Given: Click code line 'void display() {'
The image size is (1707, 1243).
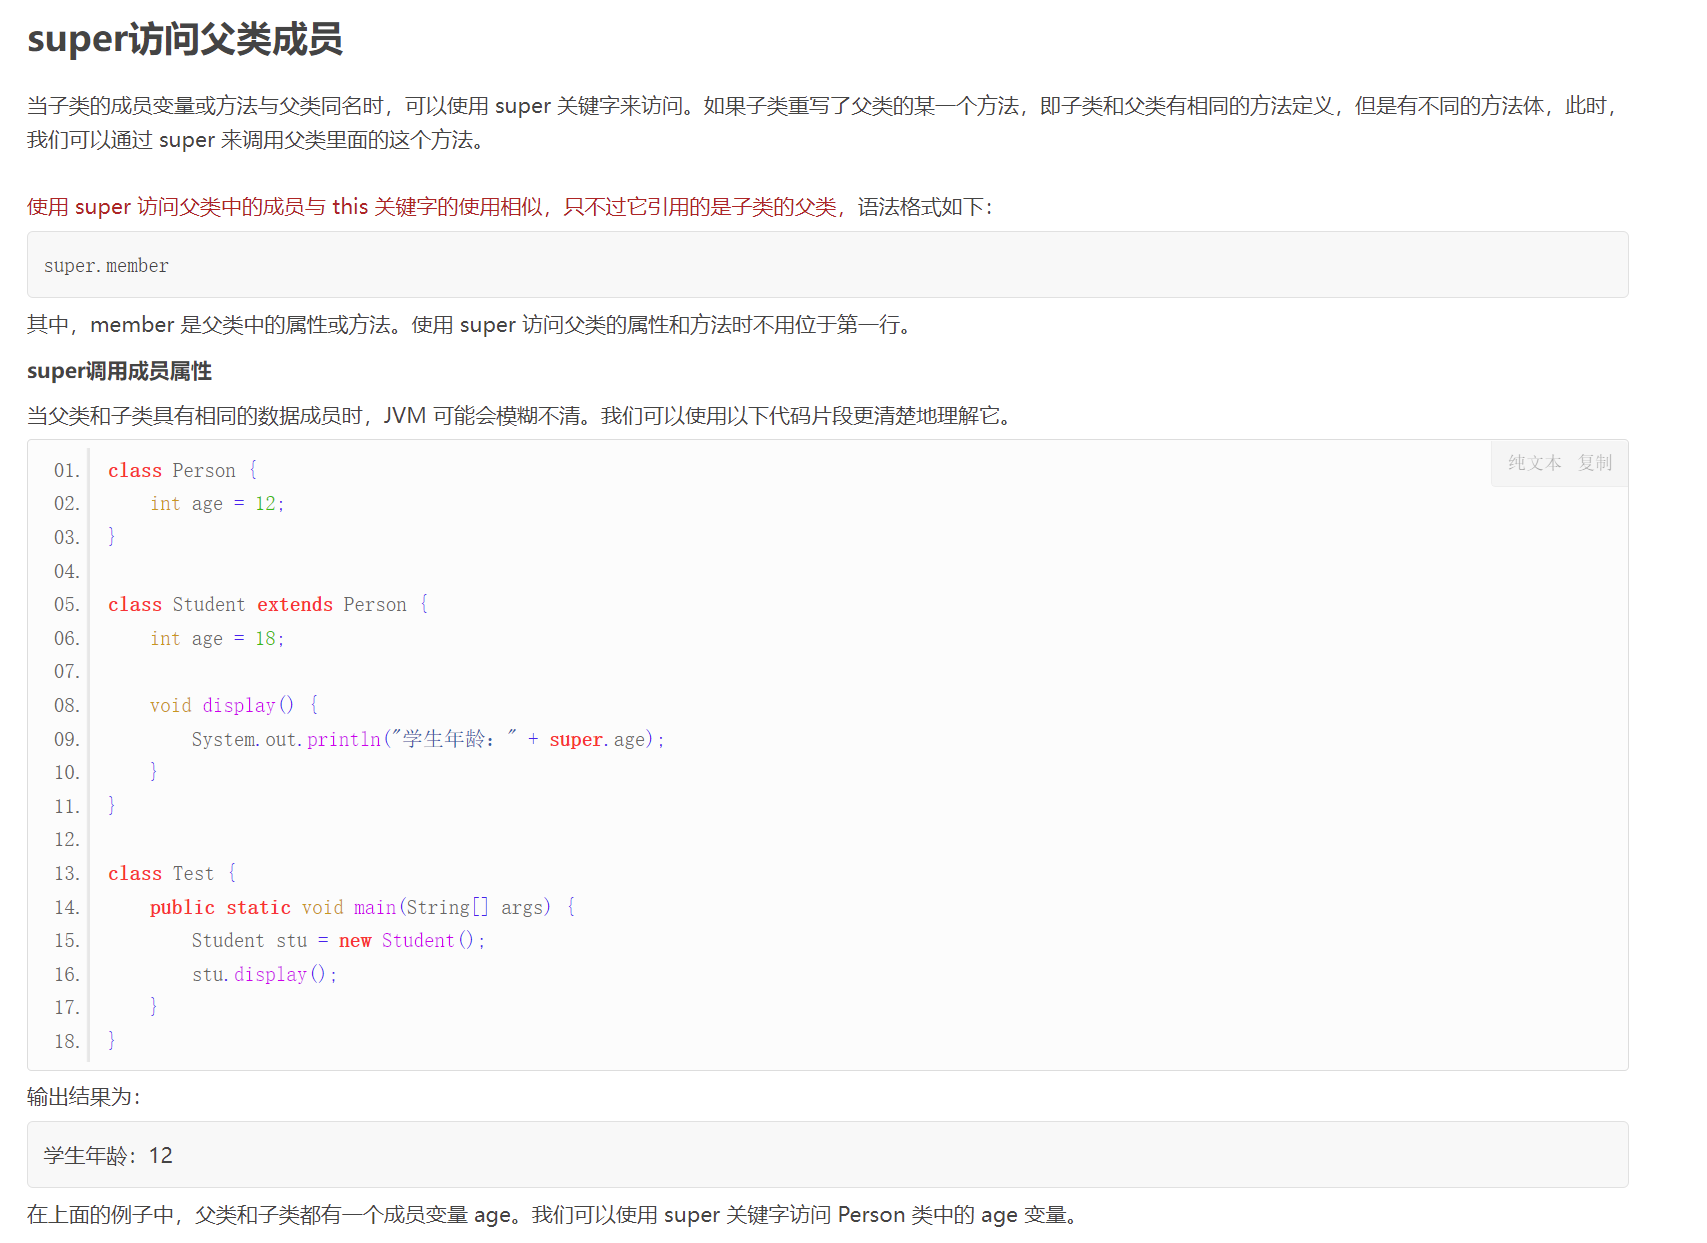Looking at the screenshot, I should 234,705.
